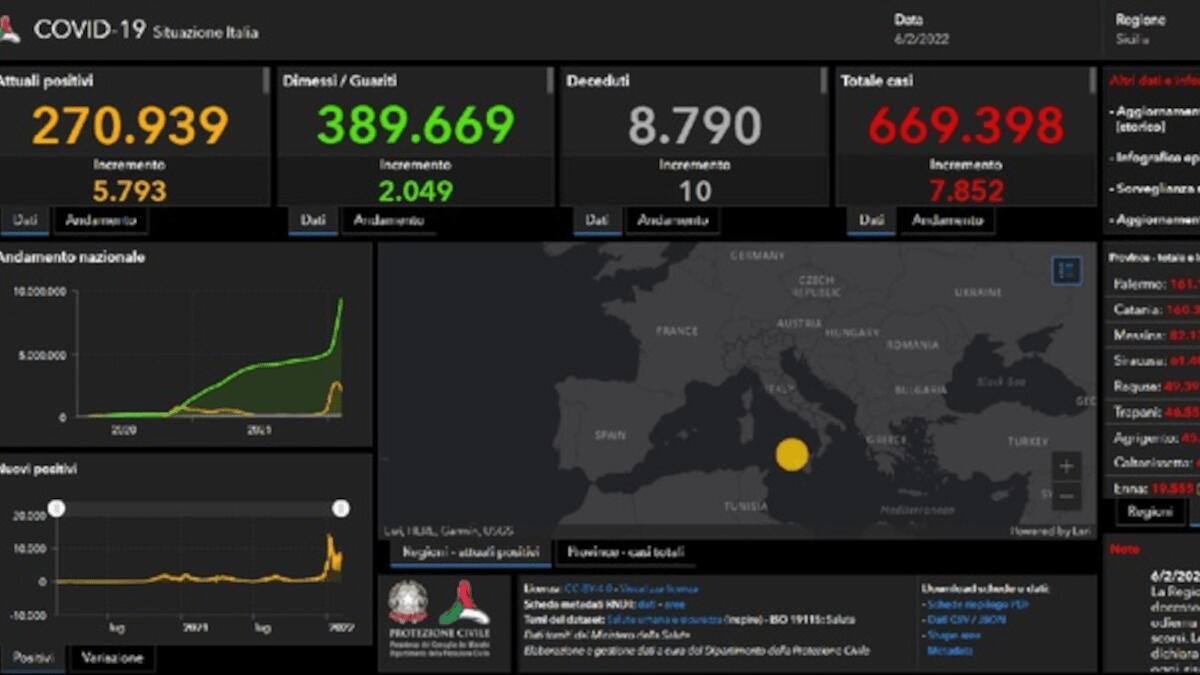The image size is (1200, 675).
Task: Switch Nuovi positivi chart to Variazione
Action: (x=112, y=657)
